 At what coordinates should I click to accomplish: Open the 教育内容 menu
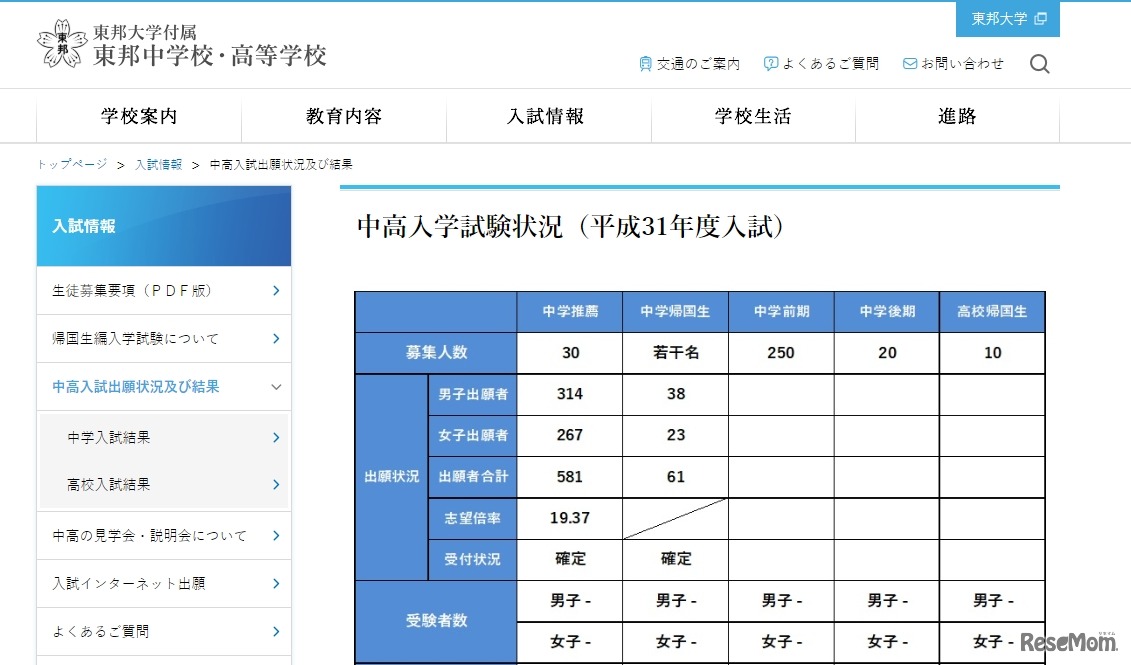pos(344,116)
